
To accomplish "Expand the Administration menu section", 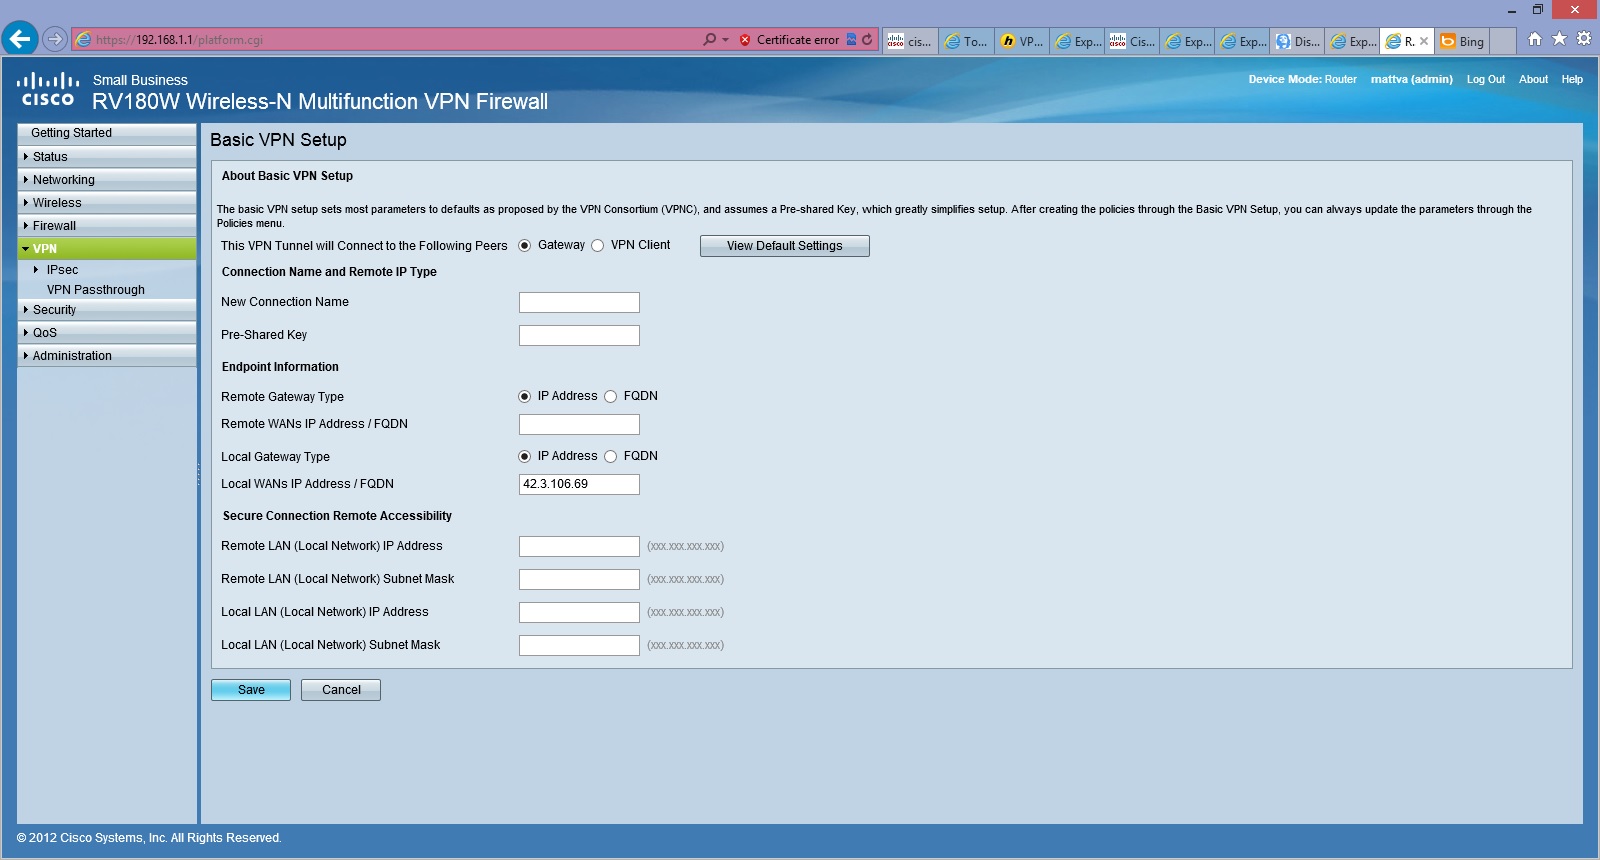I will tap(107, 356).
